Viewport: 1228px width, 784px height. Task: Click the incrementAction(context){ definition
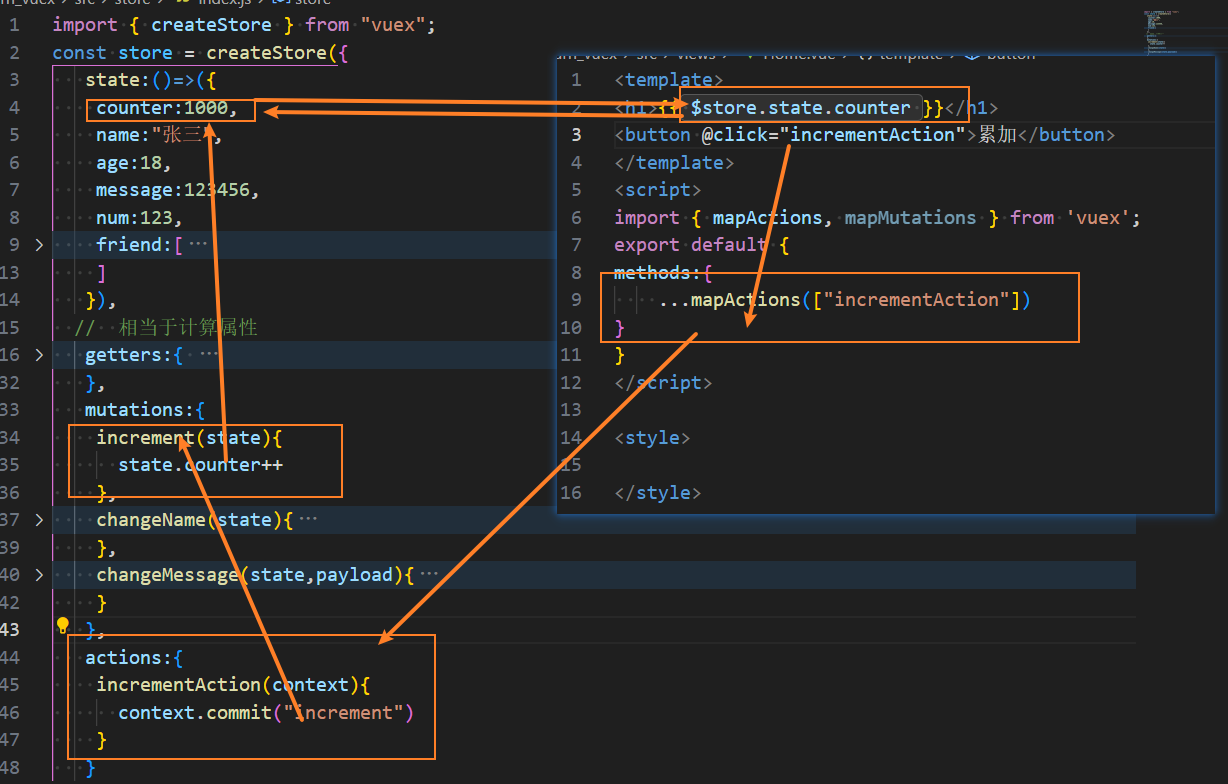[233, 684]
